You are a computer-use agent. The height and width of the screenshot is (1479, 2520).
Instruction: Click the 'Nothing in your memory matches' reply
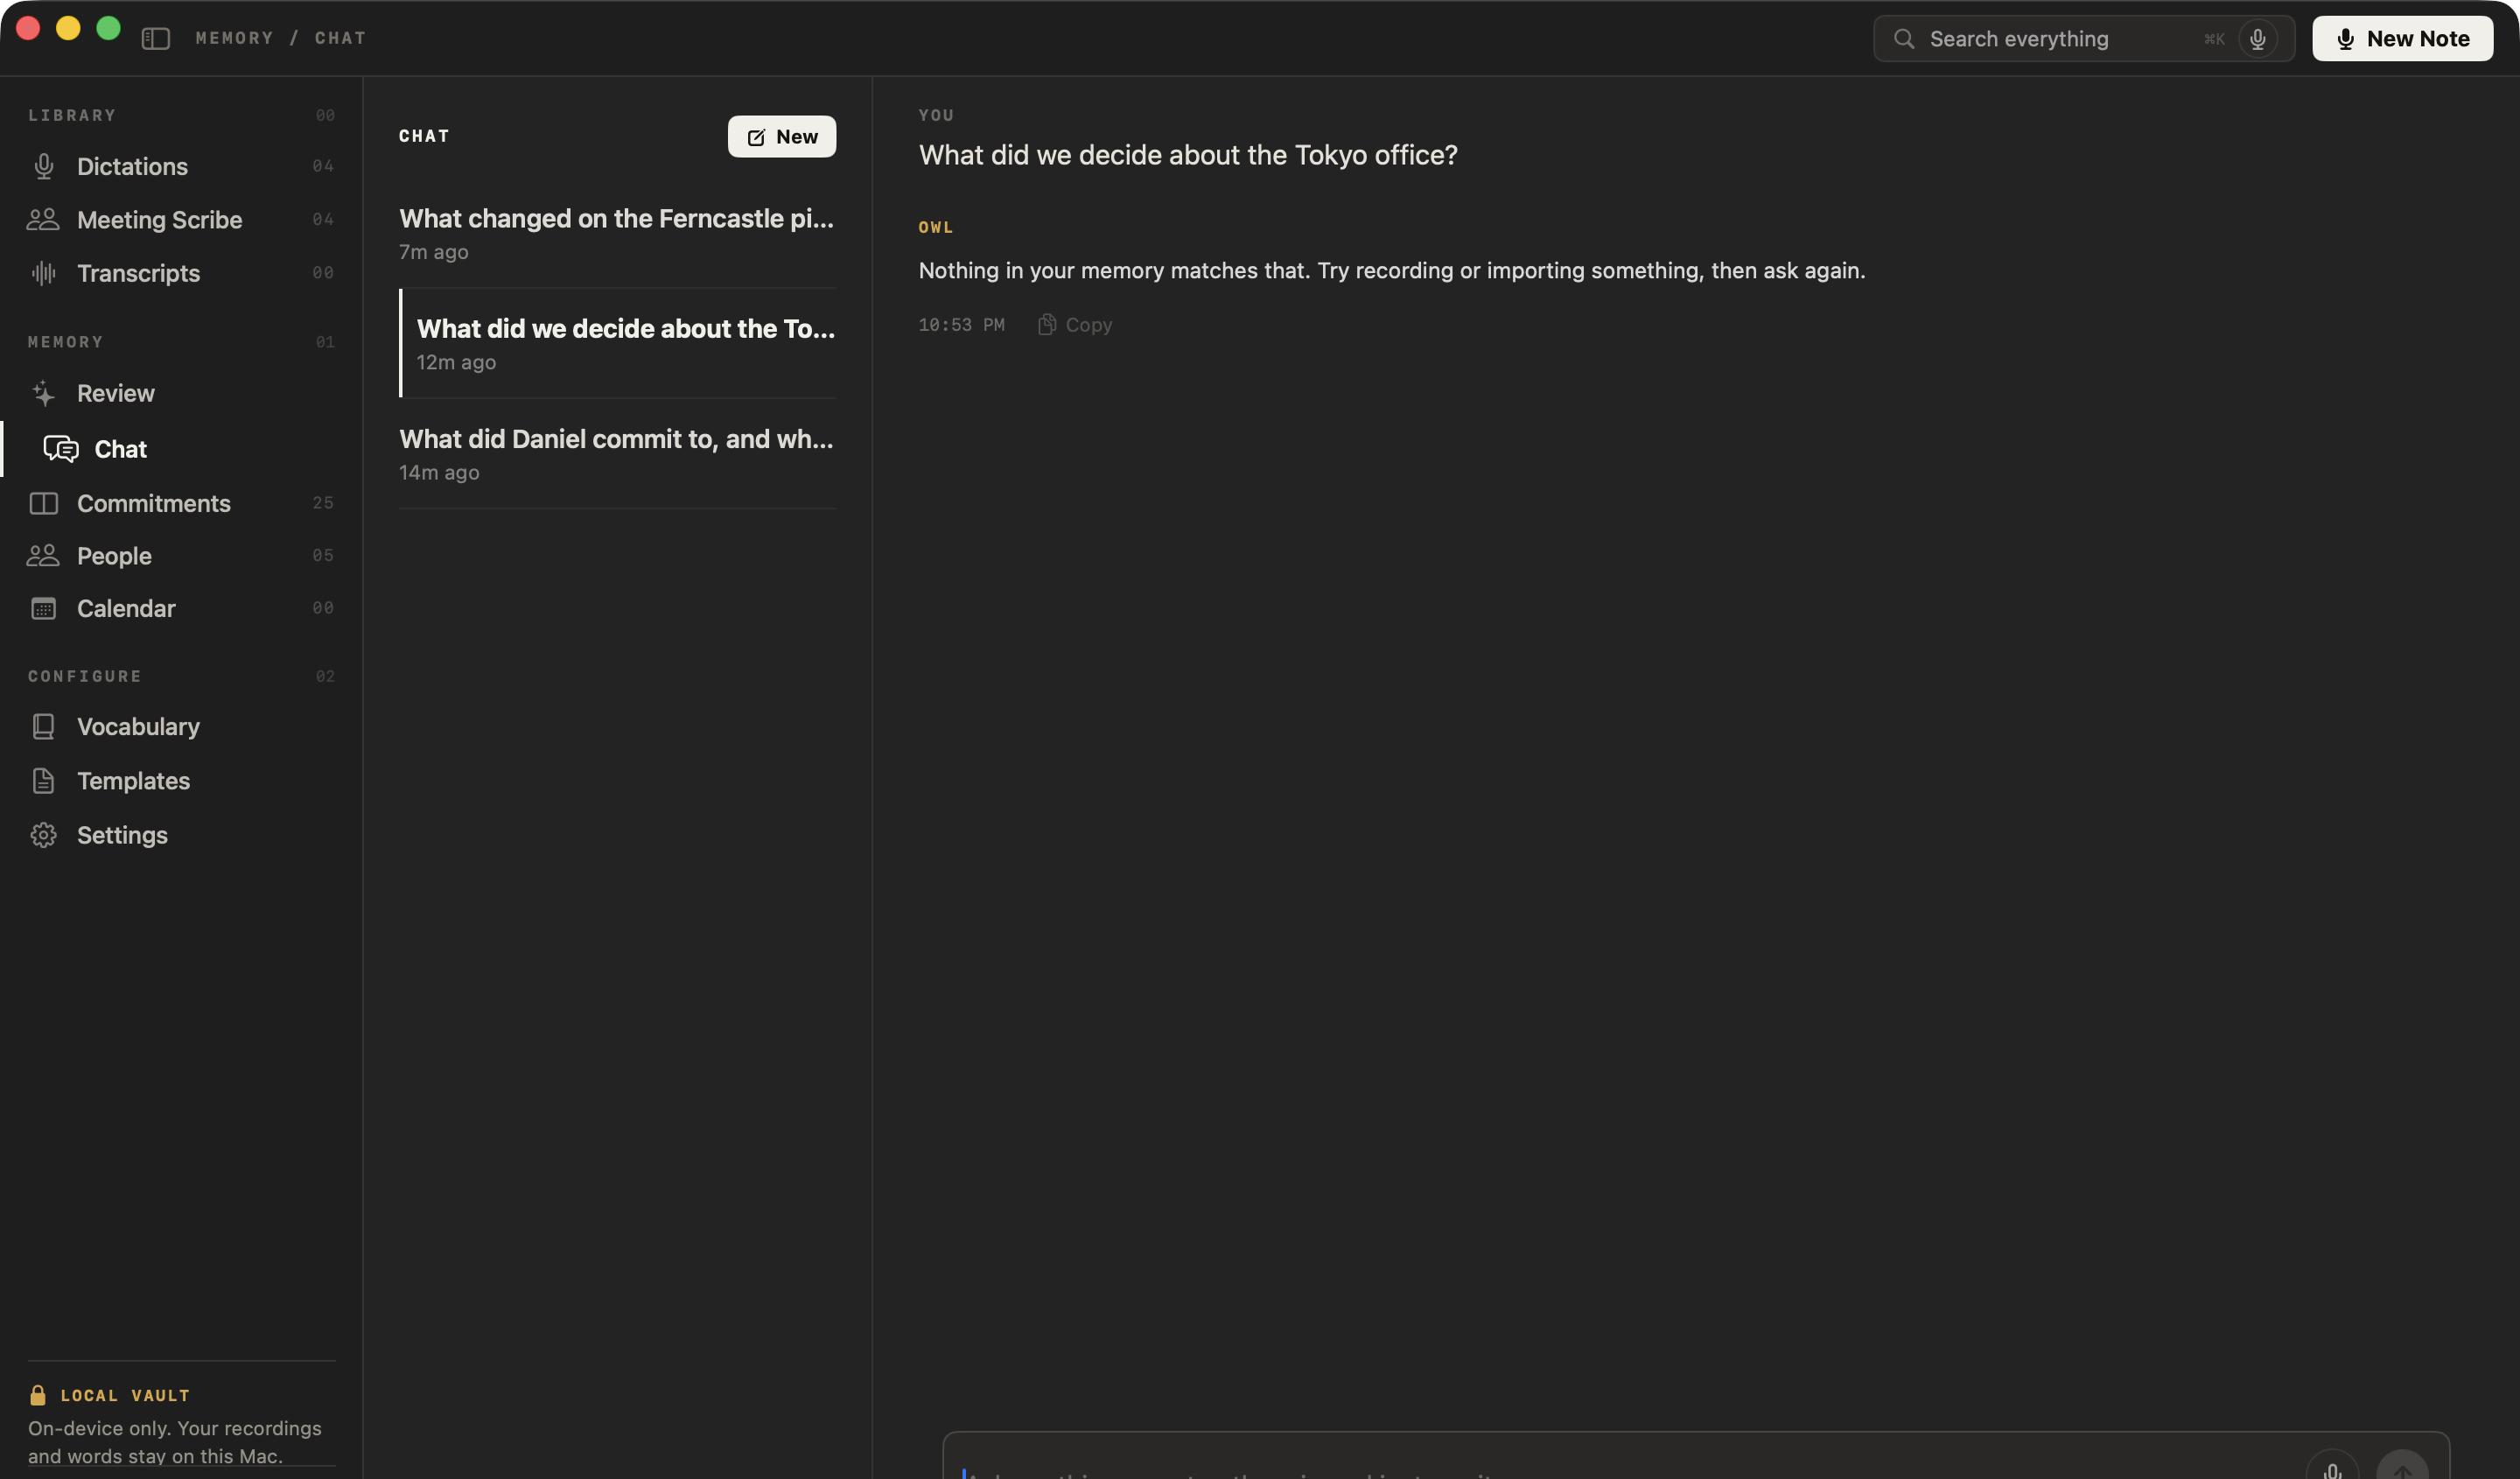pyautogui.click(x=1392, y=271)
